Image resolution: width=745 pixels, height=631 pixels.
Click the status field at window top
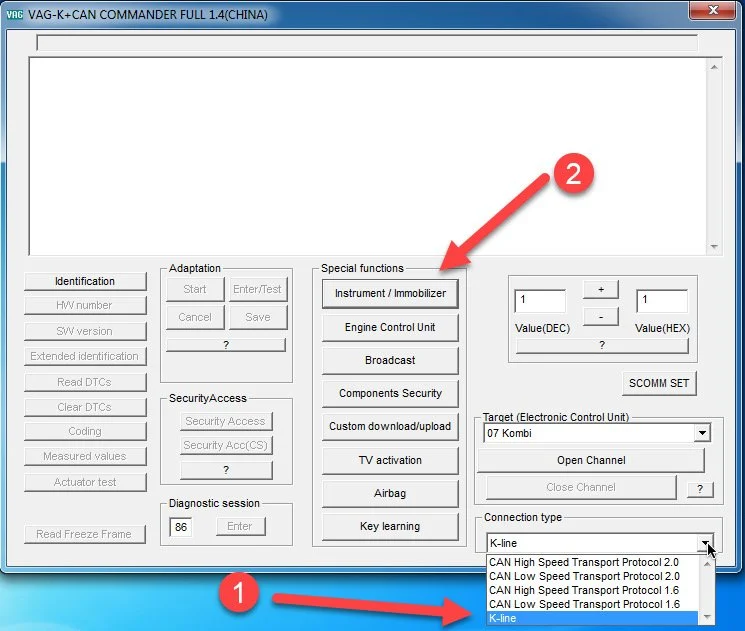pos(367,43)
